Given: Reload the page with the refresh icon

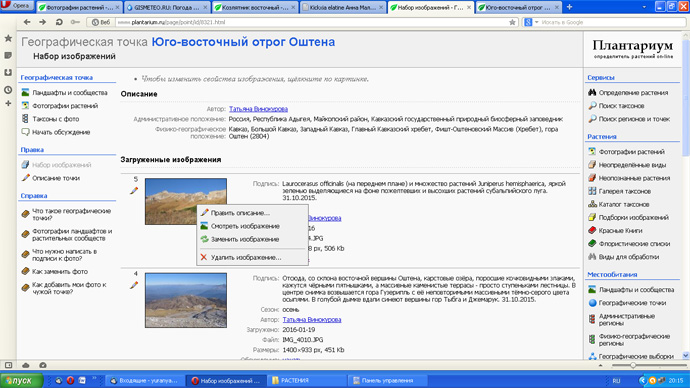Looking at the screenshot, I should click(59, 22).
